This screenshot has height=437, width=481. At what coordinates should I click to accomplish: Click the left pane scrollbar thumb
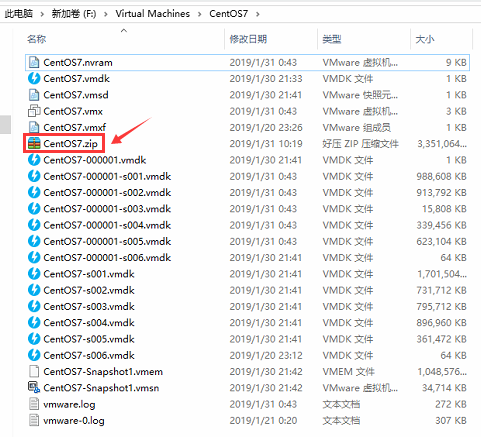(5, 124)
